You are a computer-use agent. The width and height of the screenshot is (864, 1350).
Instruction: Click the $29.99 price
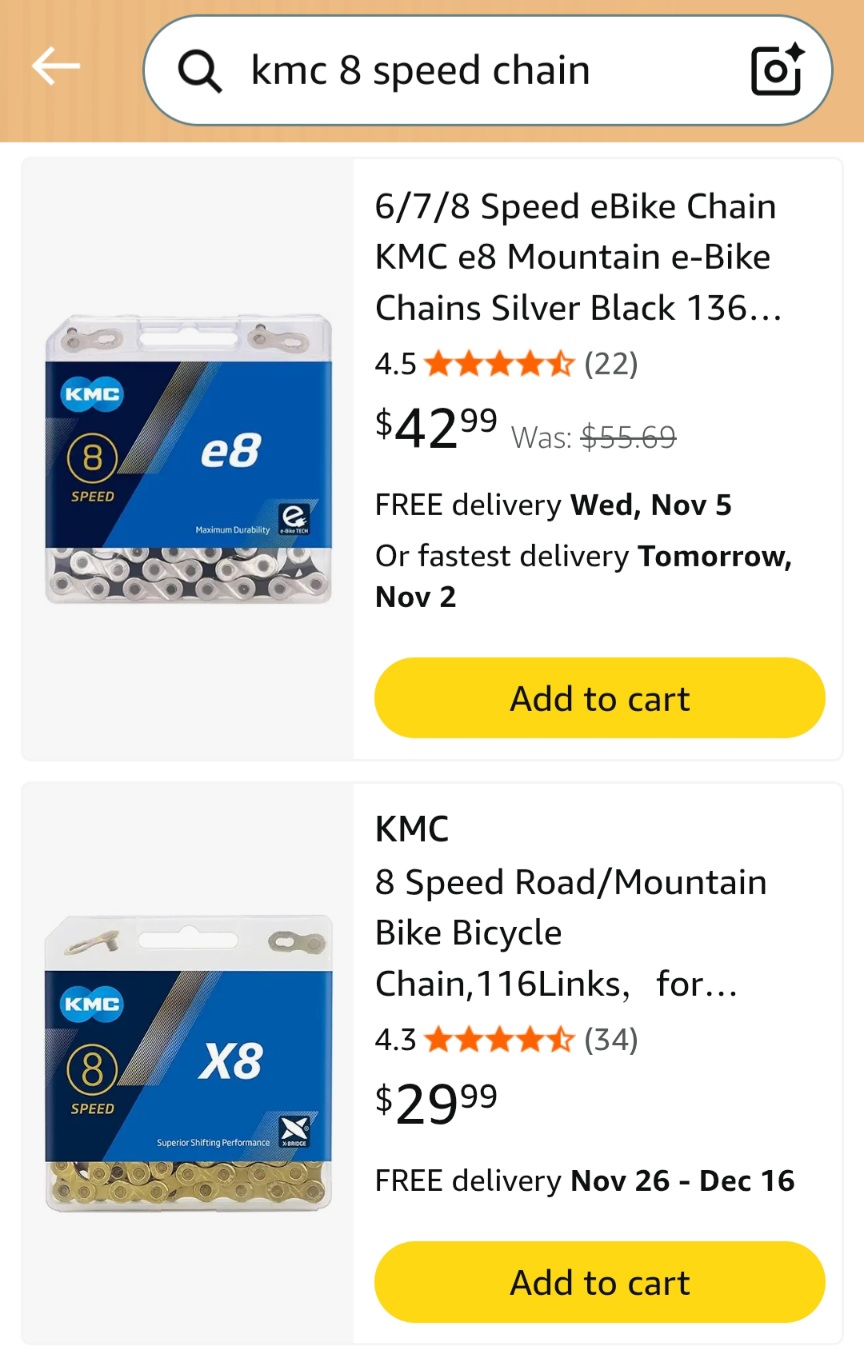pos(436,1103)
